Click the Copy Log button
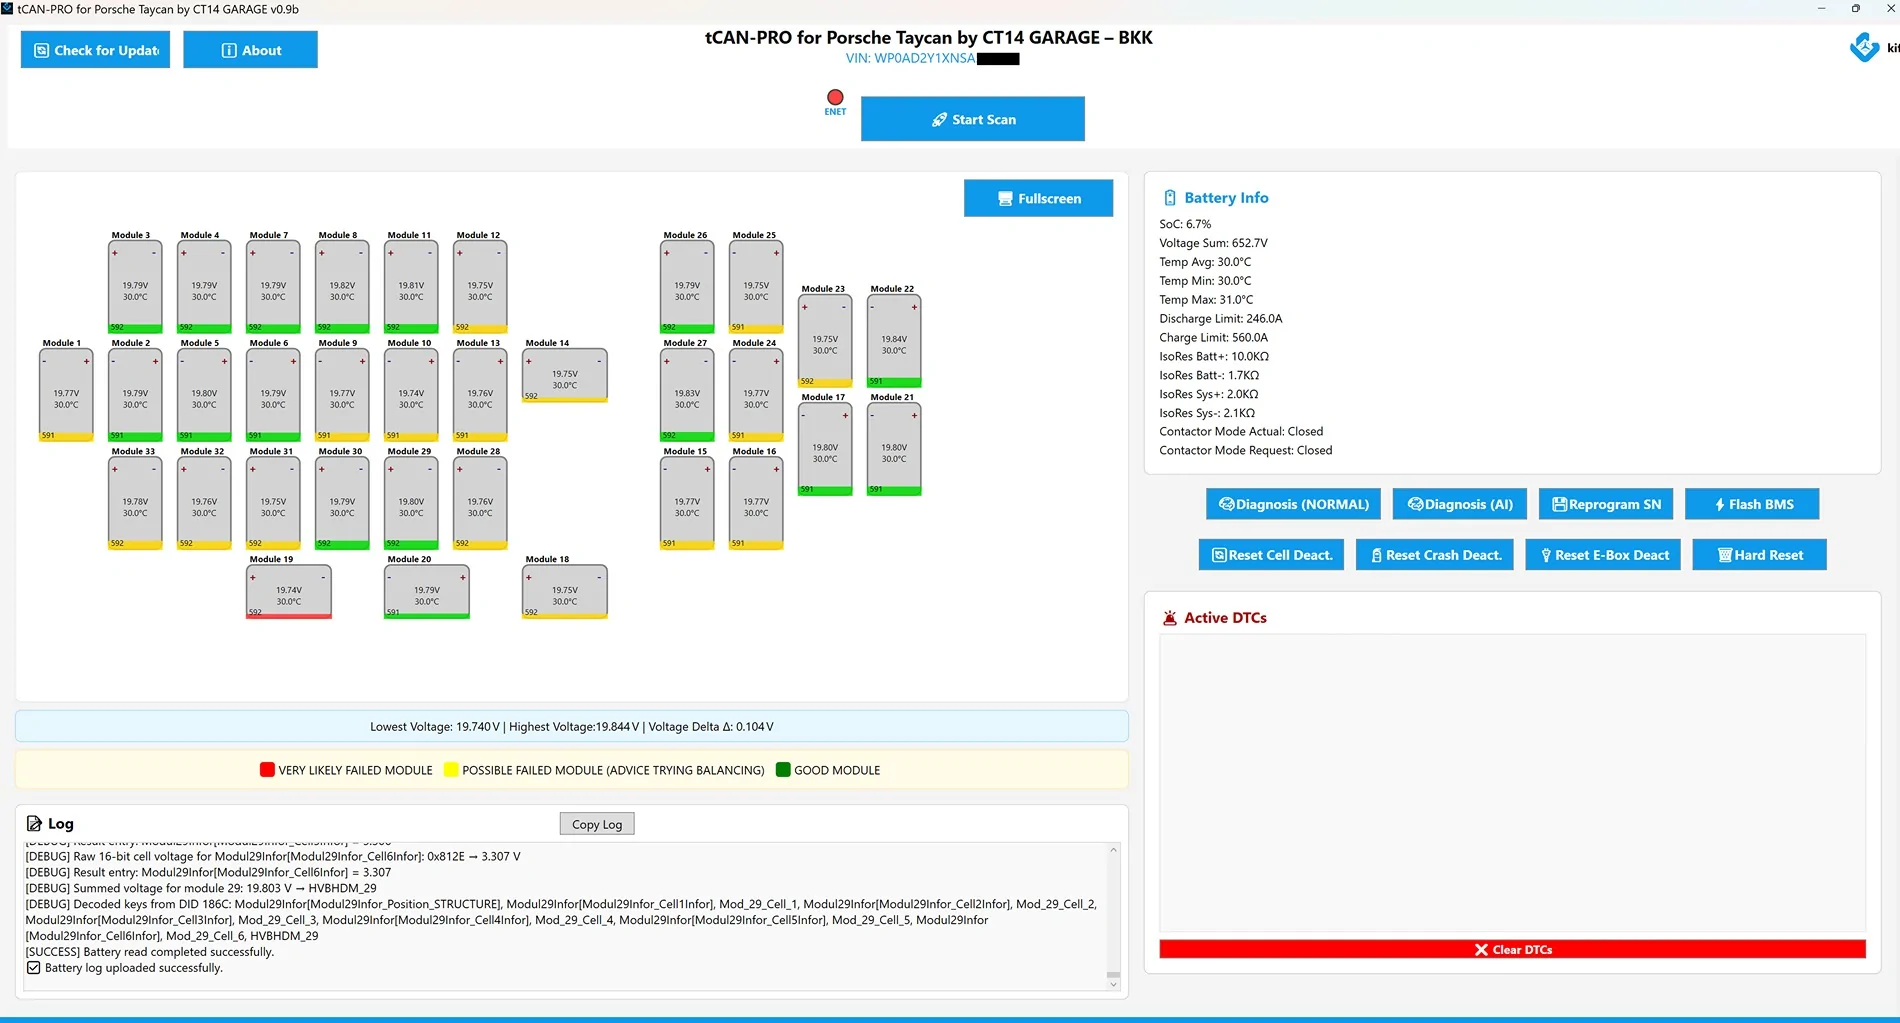 (x=596, y=823)
